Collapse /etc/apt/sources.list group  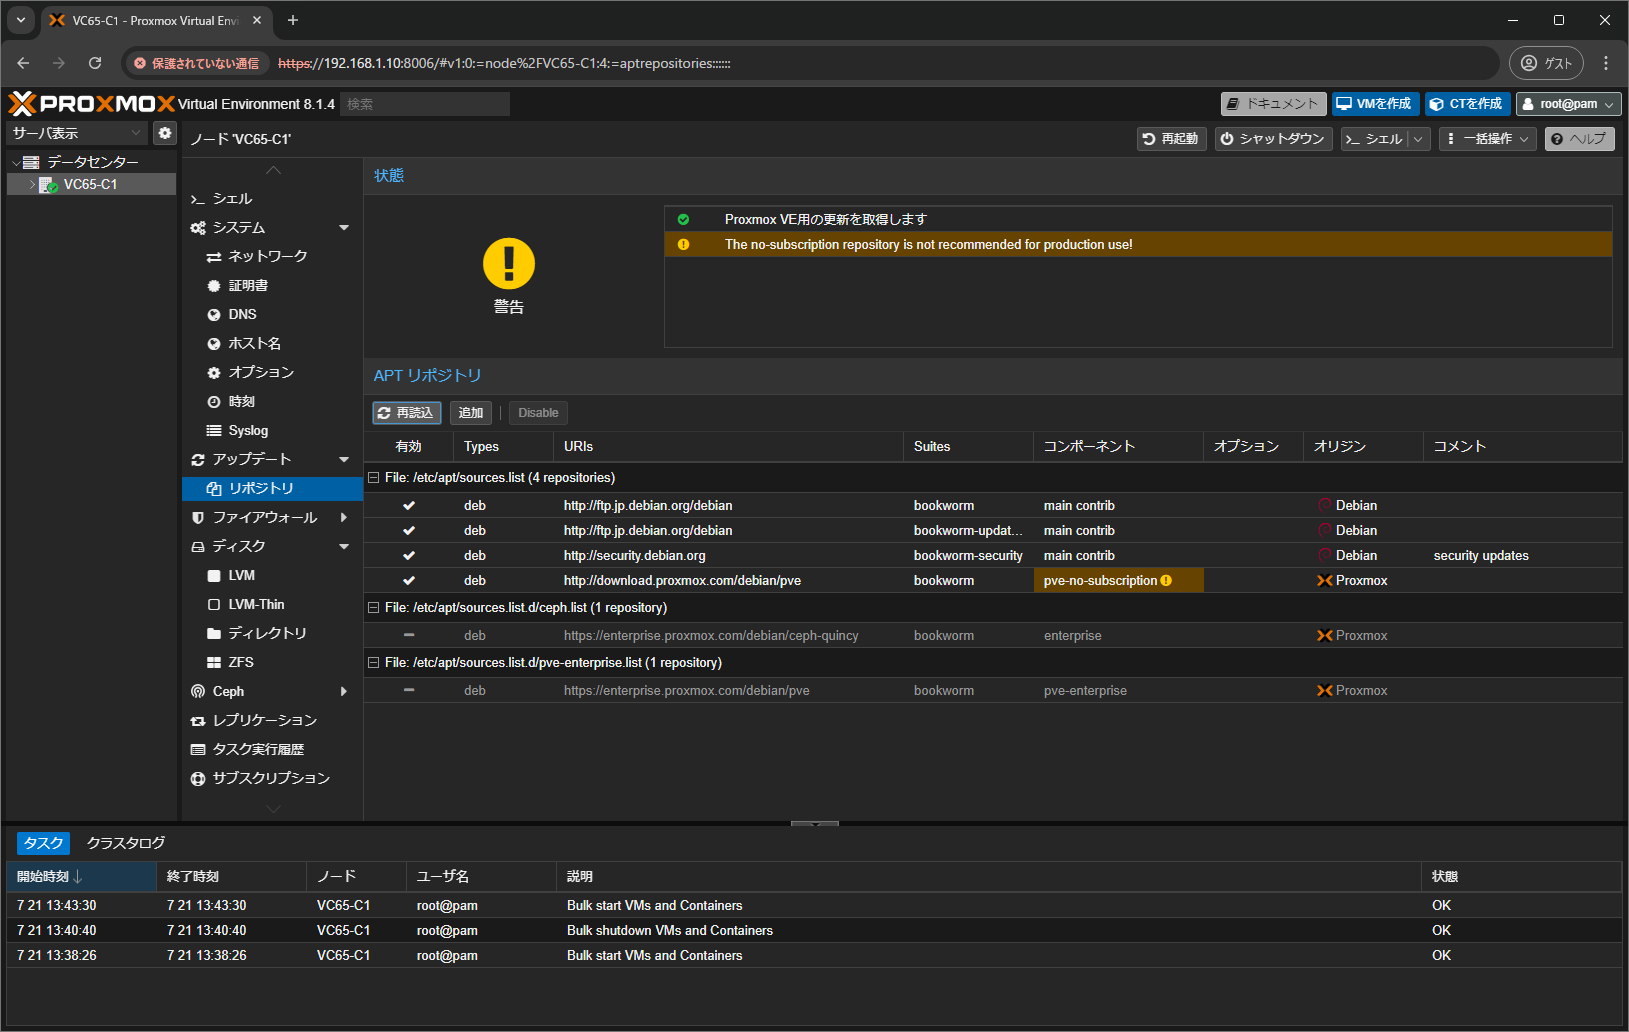(x=374, y=478)
